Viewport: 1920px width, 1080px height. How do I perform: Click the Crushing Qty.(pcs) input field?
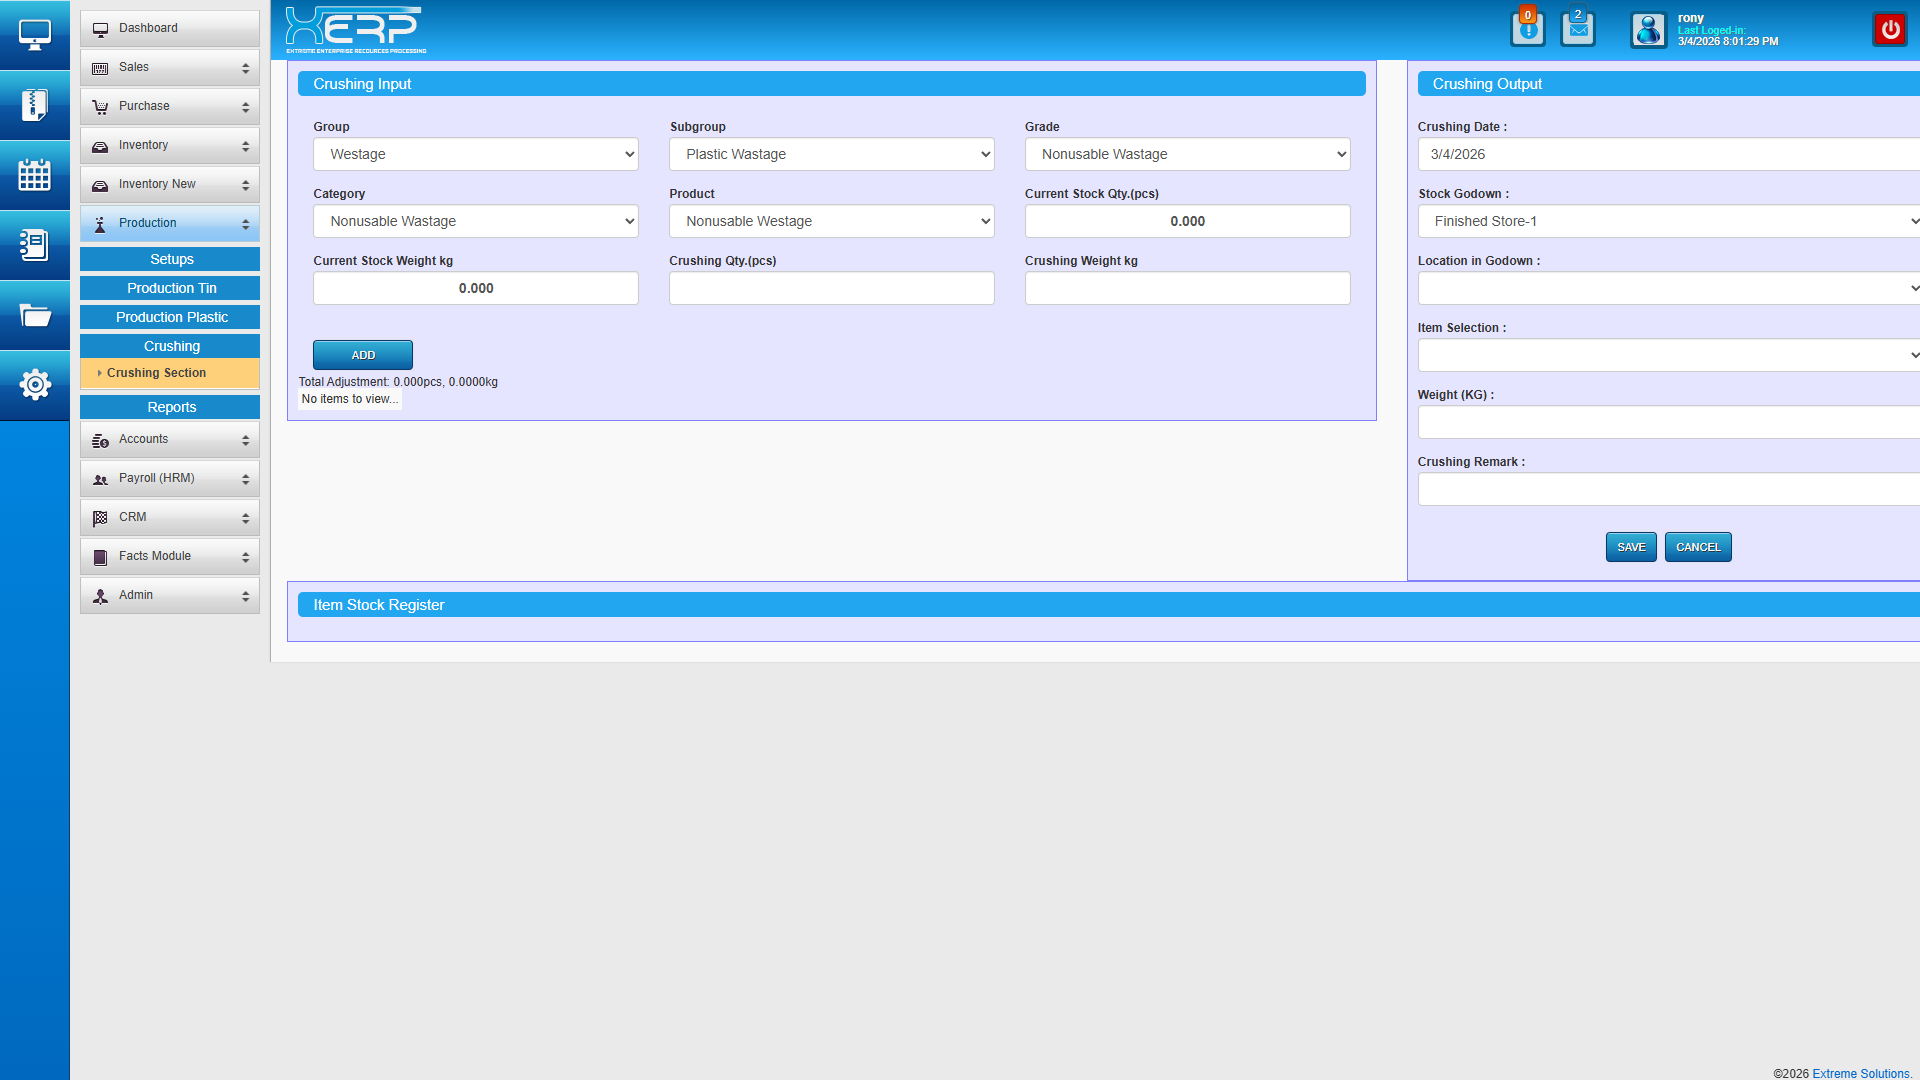point(831,288)
